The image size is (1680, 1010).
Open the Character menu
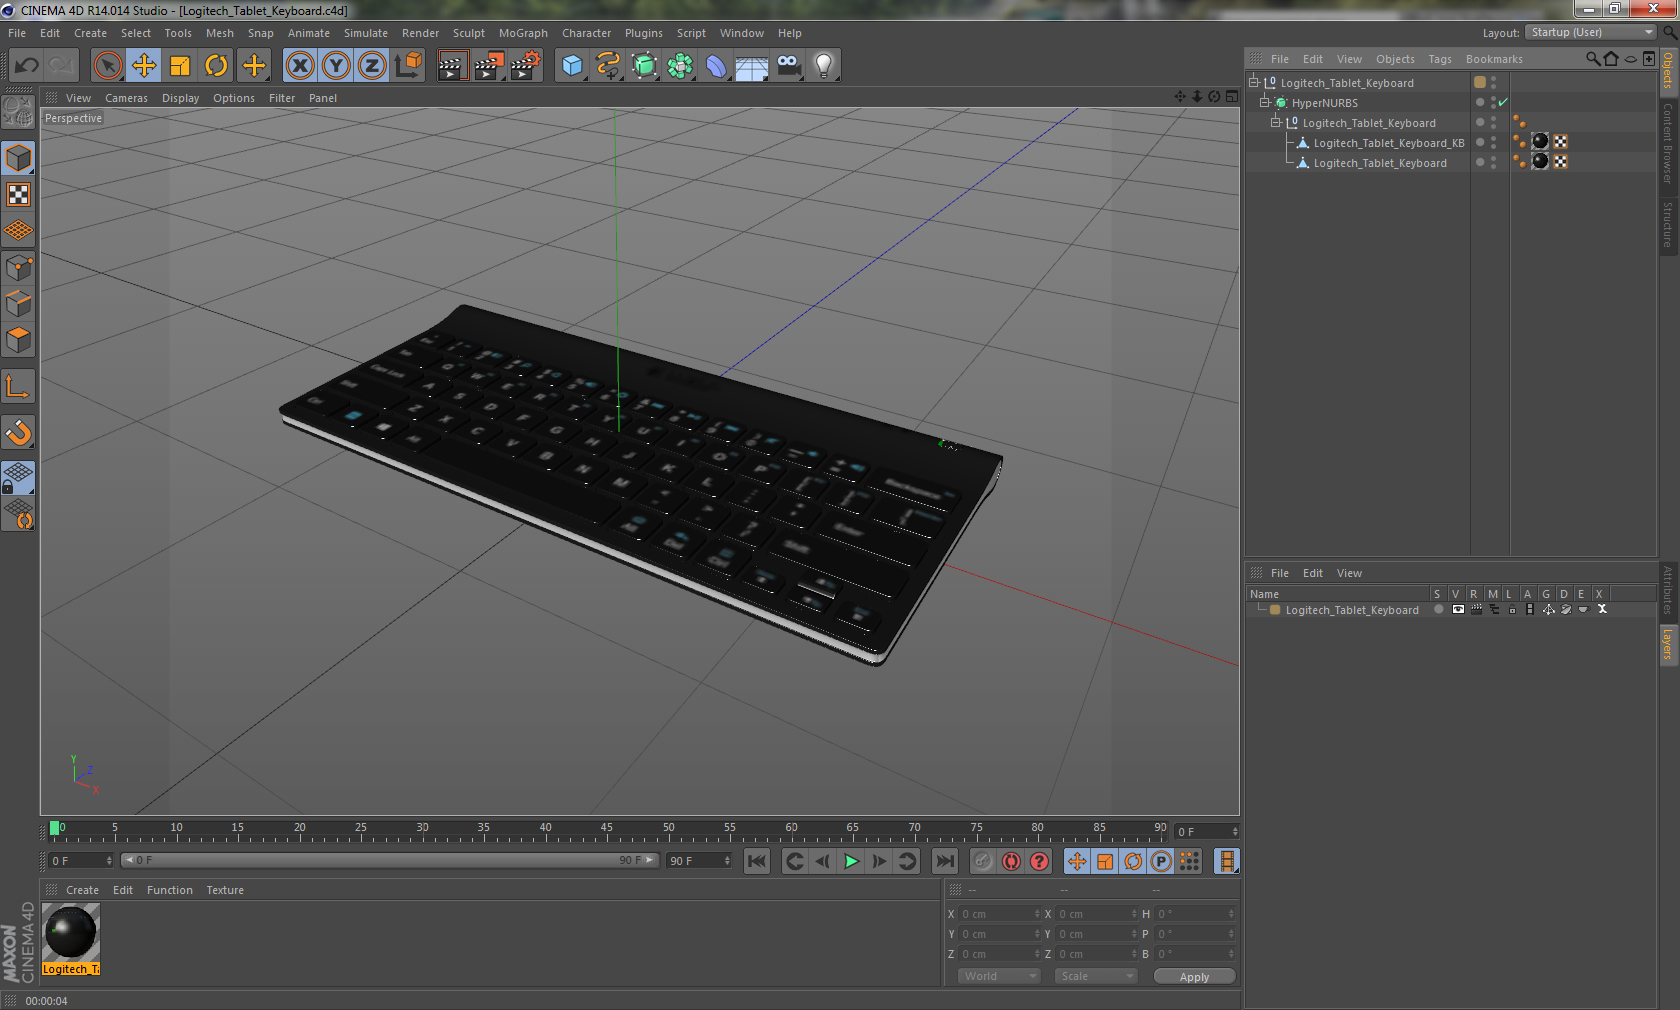tap(586, 33)
